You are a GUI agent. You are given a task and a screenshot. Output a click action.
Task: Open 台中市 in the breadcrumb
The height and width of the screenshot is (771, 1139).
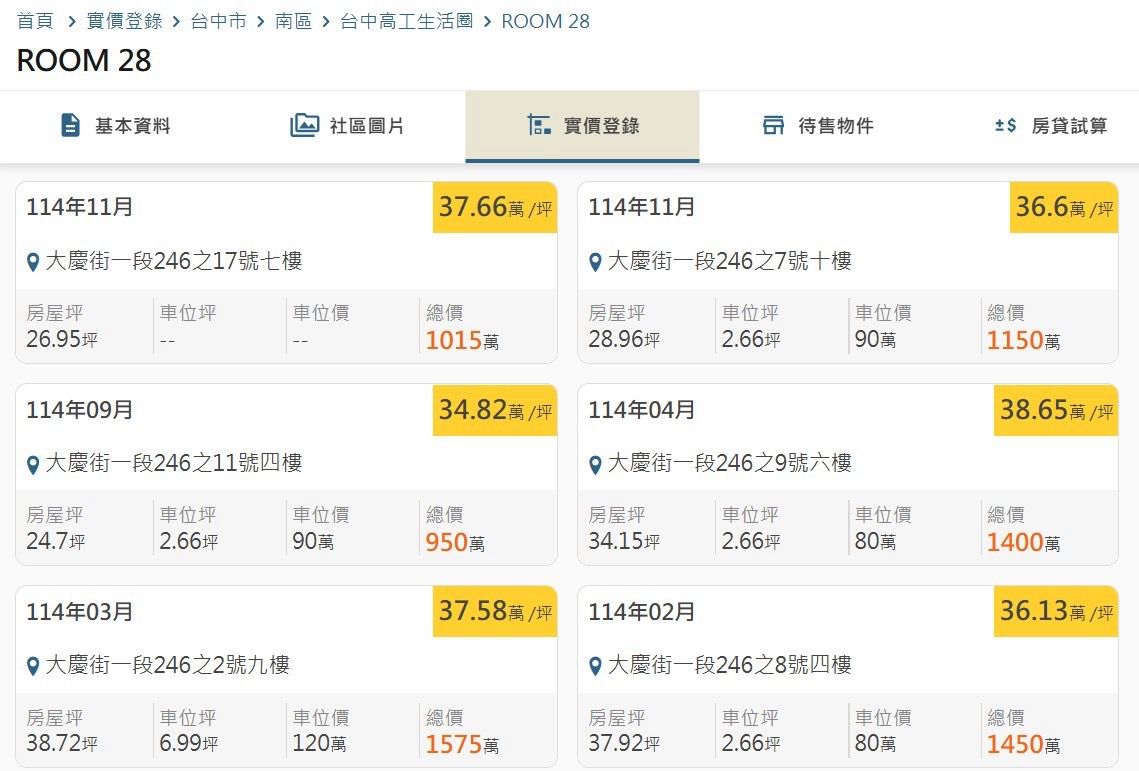(218, 21)
